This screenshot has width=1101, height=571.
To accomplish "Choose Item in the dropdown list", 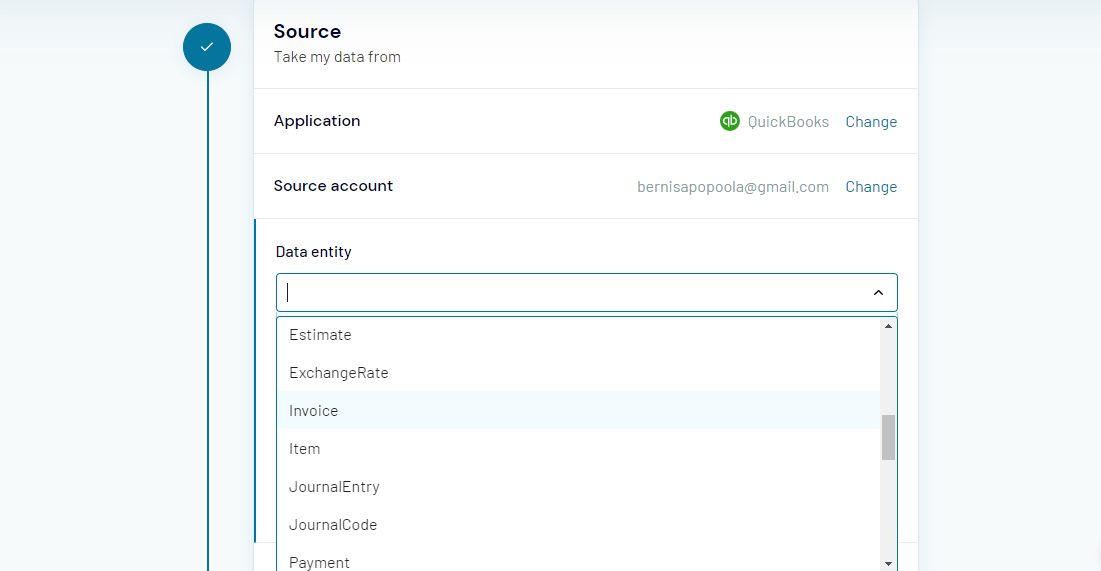I will click(x=579, y=449).
